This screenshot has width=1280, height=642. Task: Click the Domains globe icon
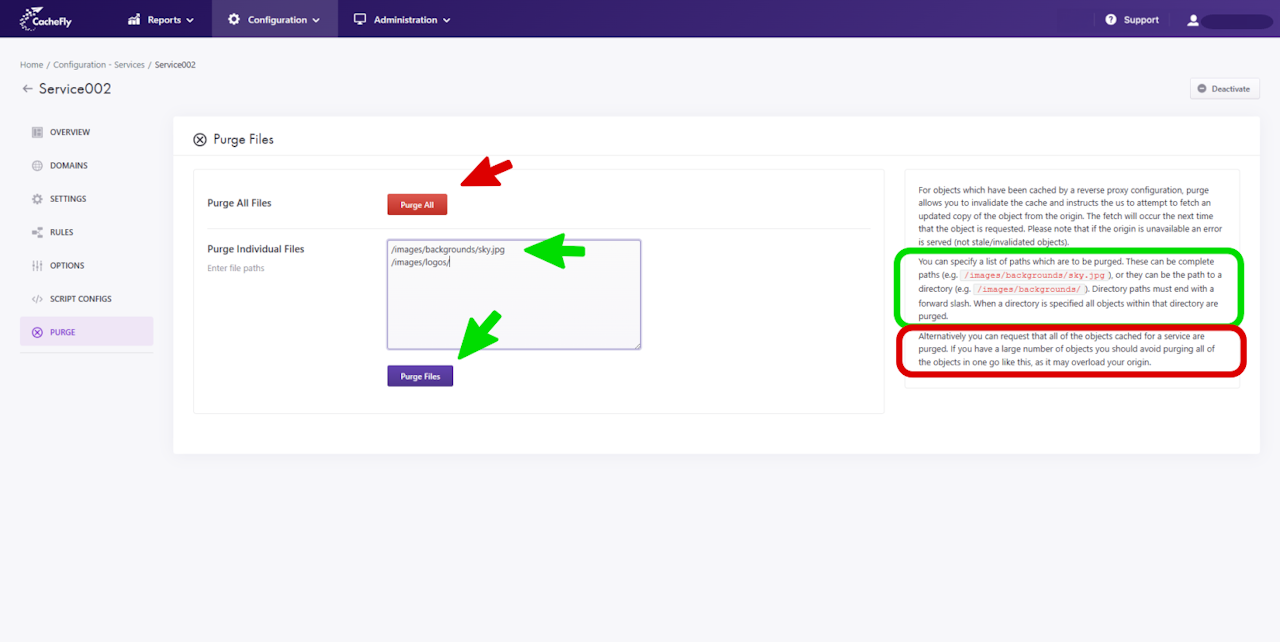(x=37, y=166)
